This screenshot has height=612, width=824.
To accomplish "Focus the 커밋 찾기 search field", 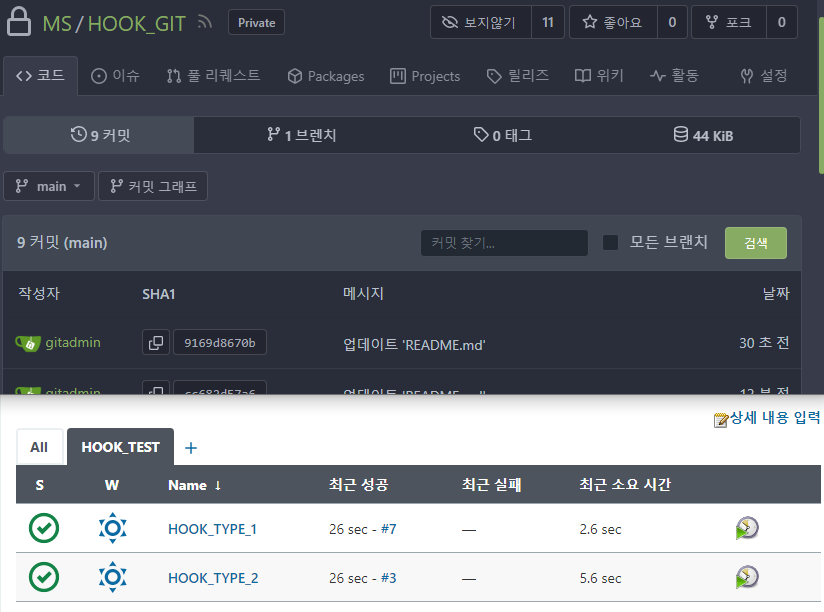I will tap(504, 243).
